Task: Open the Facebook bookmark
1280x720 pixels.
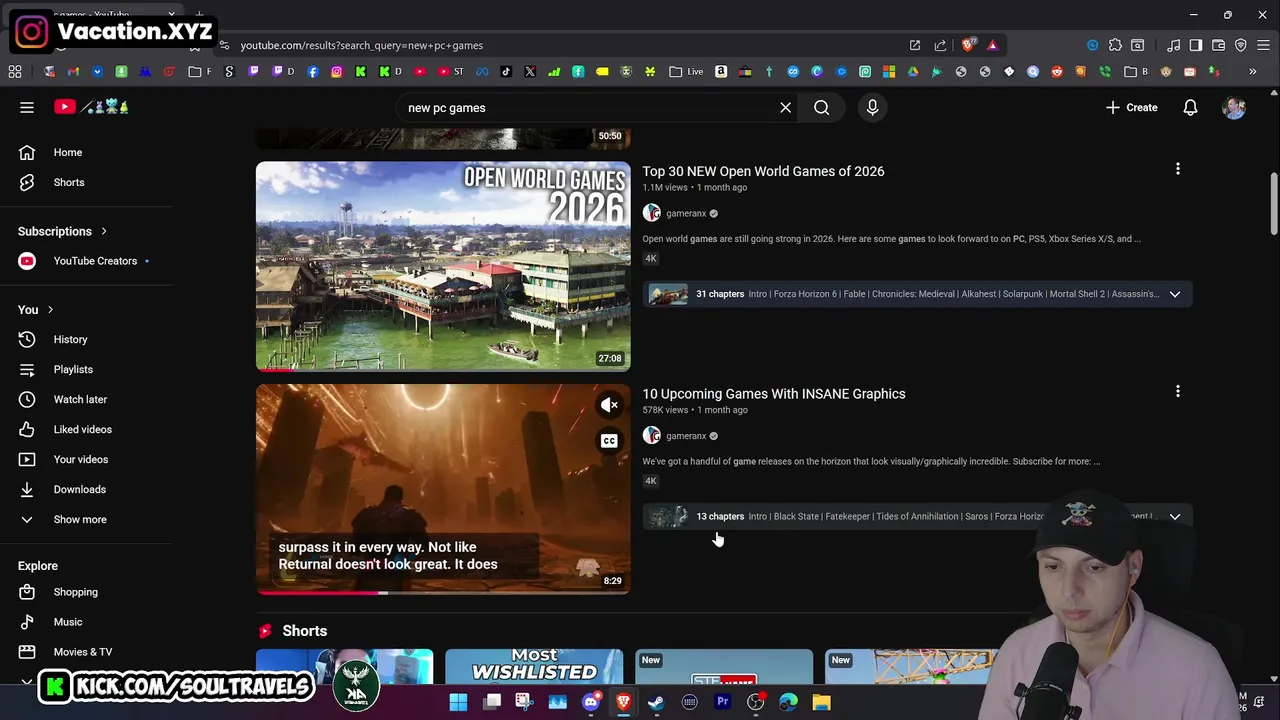Action: pos(313,72)
